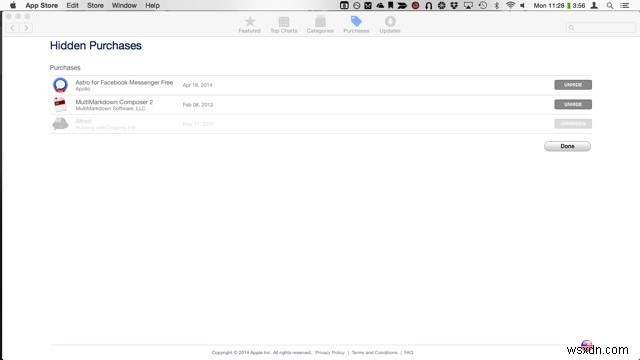This screenshot has height=360, width=640.
Task: Open the Featured star tab
Action: (249, 25)
